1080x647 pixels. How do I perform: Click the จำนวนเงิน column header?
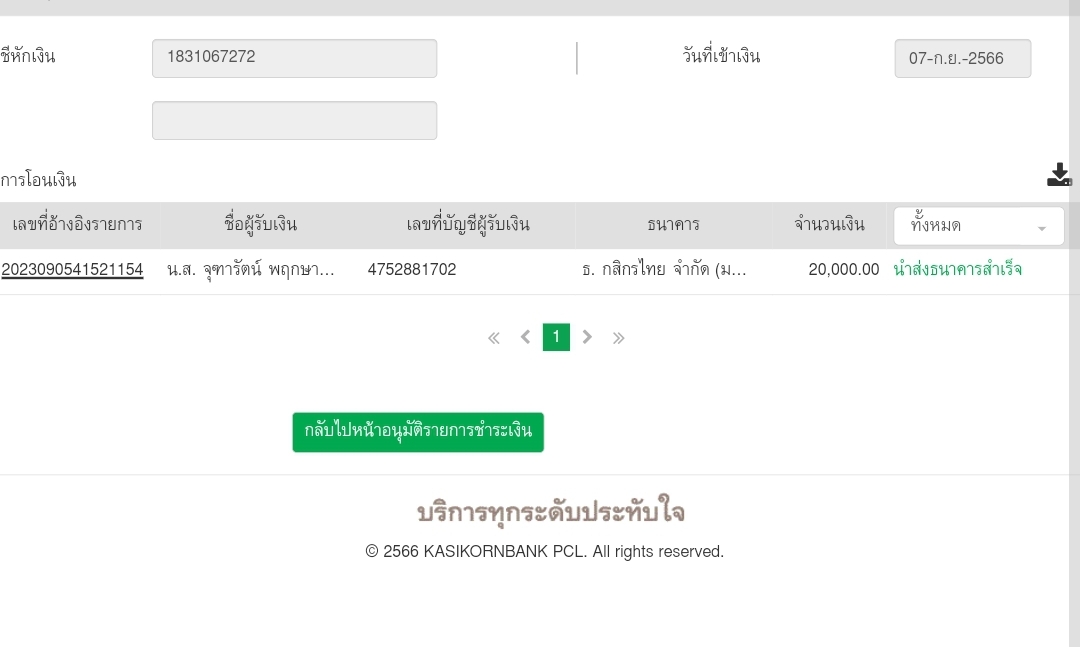(x=829, y=225)
